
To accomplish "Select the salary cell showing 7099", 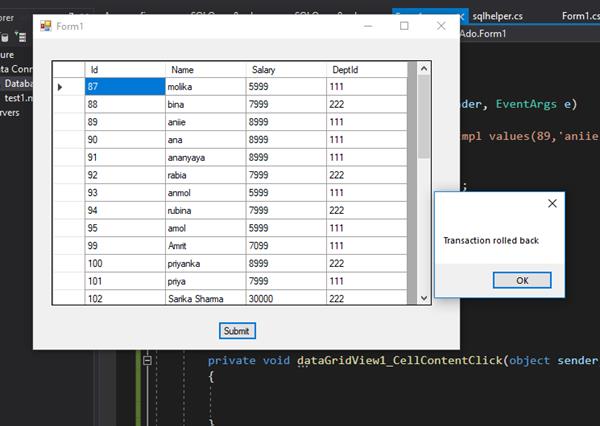I will pos(286,245).
